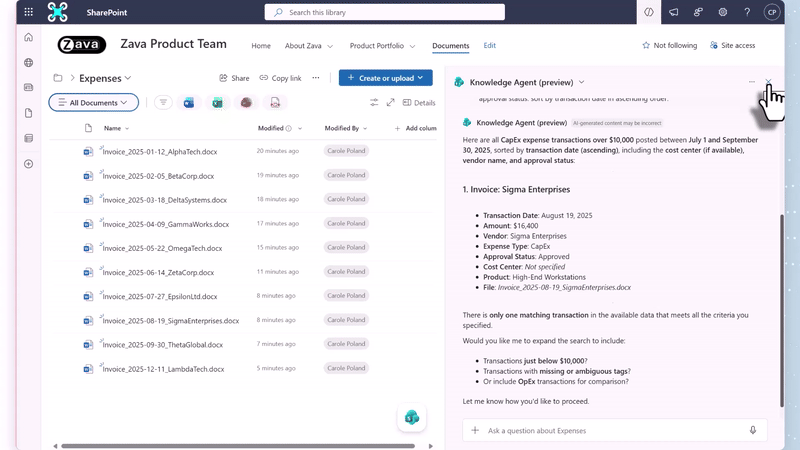Open the My files page icon
Screen dimensions: 800x450
pos(29,113)
